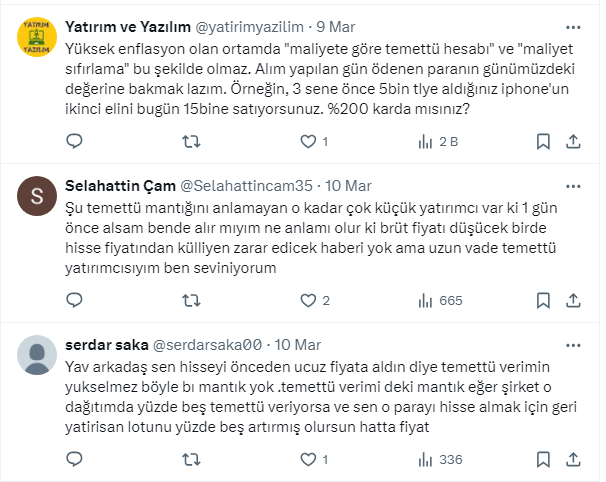Like Selahattin Çam's tweet

[307, 300]
